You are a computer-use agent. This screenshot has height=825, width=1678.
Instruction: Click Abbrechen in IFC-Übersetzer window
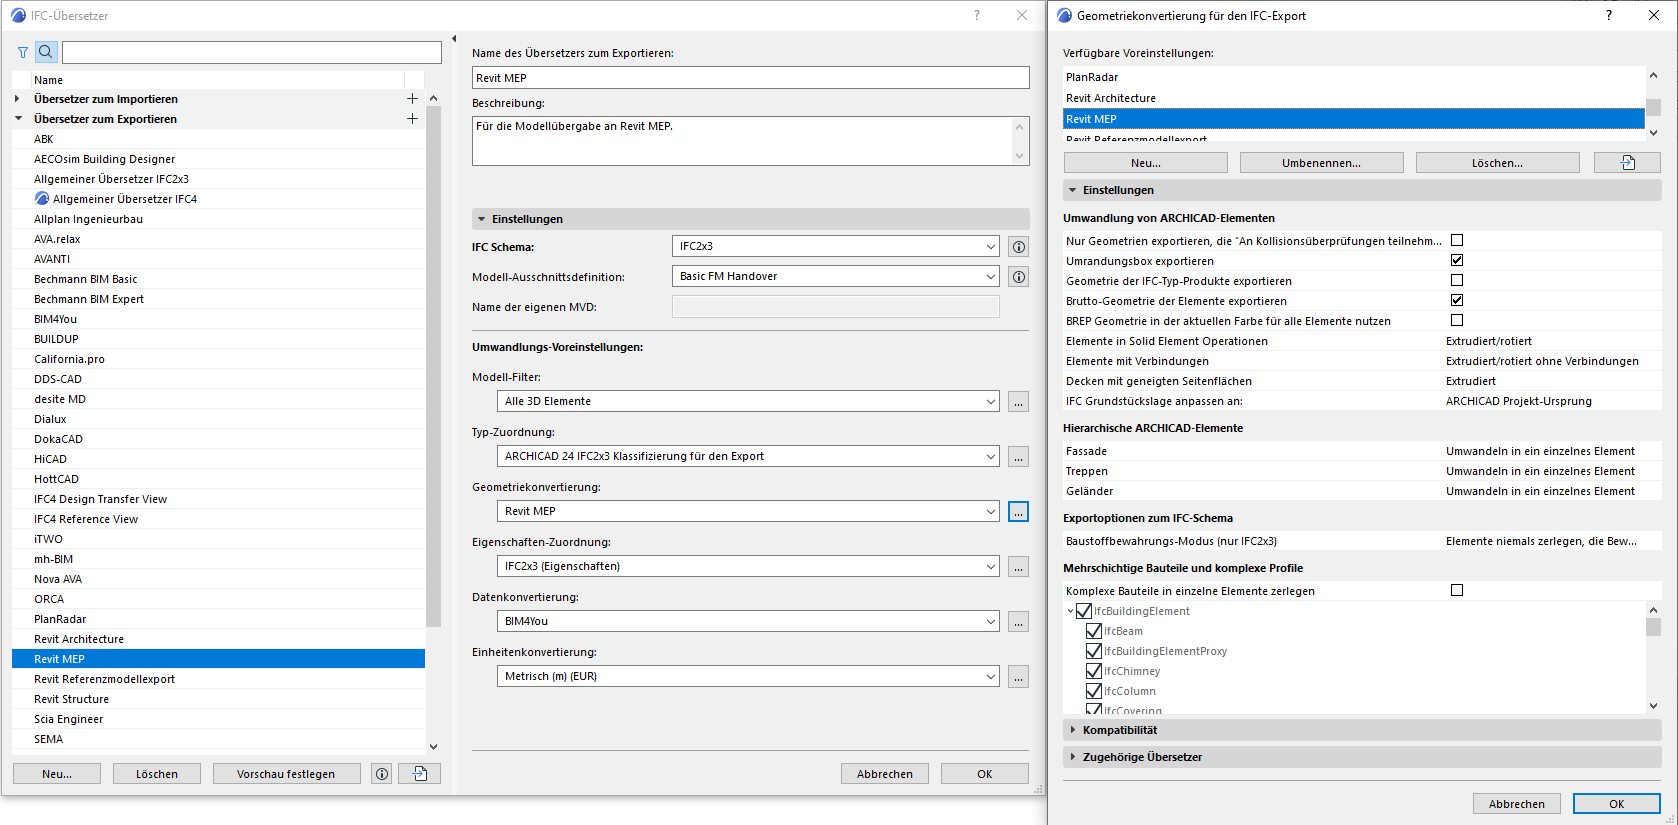(x=885, y=774)
